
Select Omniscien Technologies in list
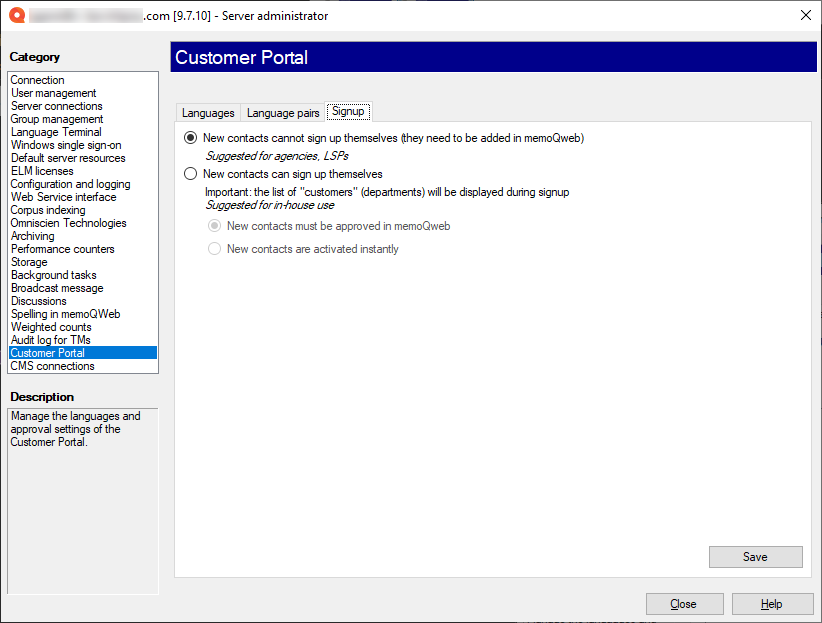click(x=69, y=223)
